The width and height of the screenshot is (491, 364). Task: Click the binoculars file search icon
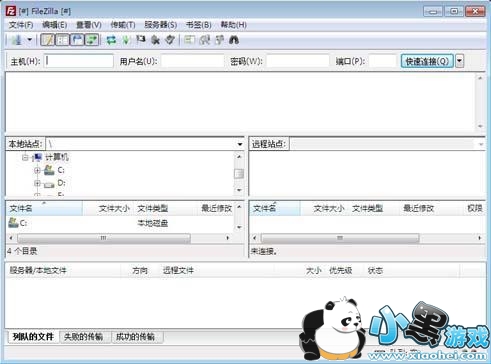point(234,40)
